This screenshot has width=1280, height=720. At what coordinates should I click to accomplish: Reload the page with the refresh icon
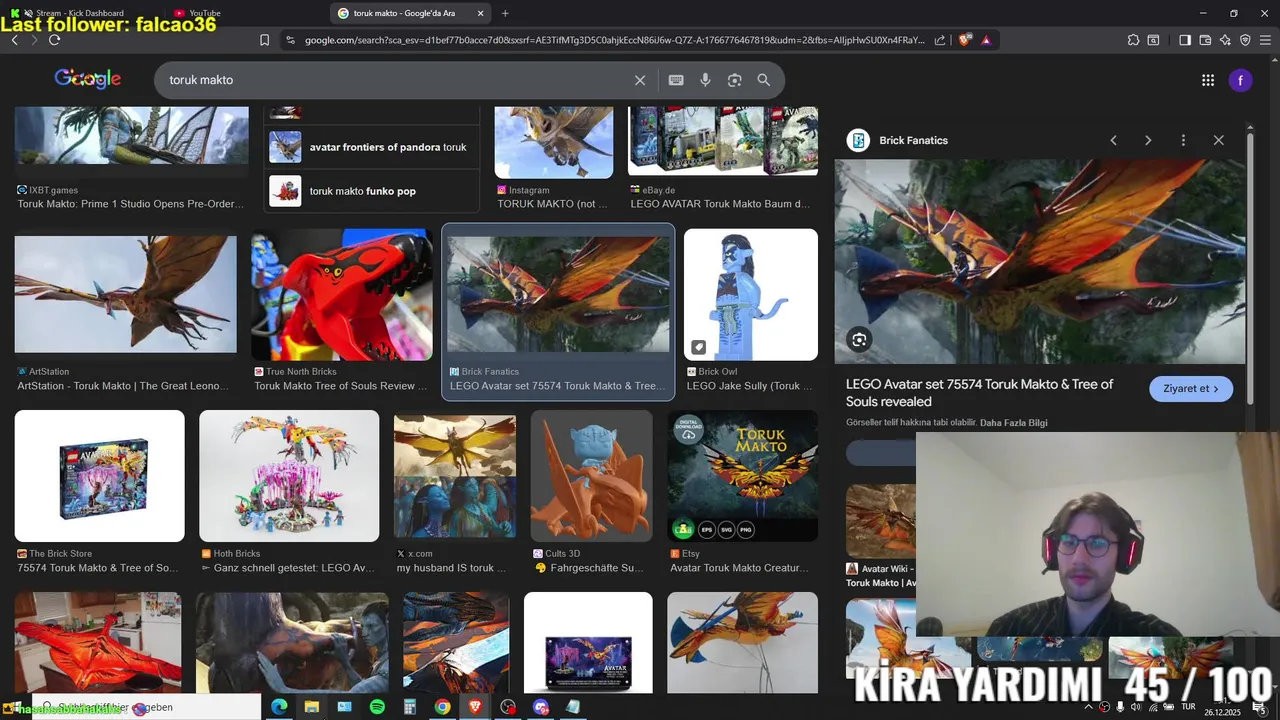point(54,40)
